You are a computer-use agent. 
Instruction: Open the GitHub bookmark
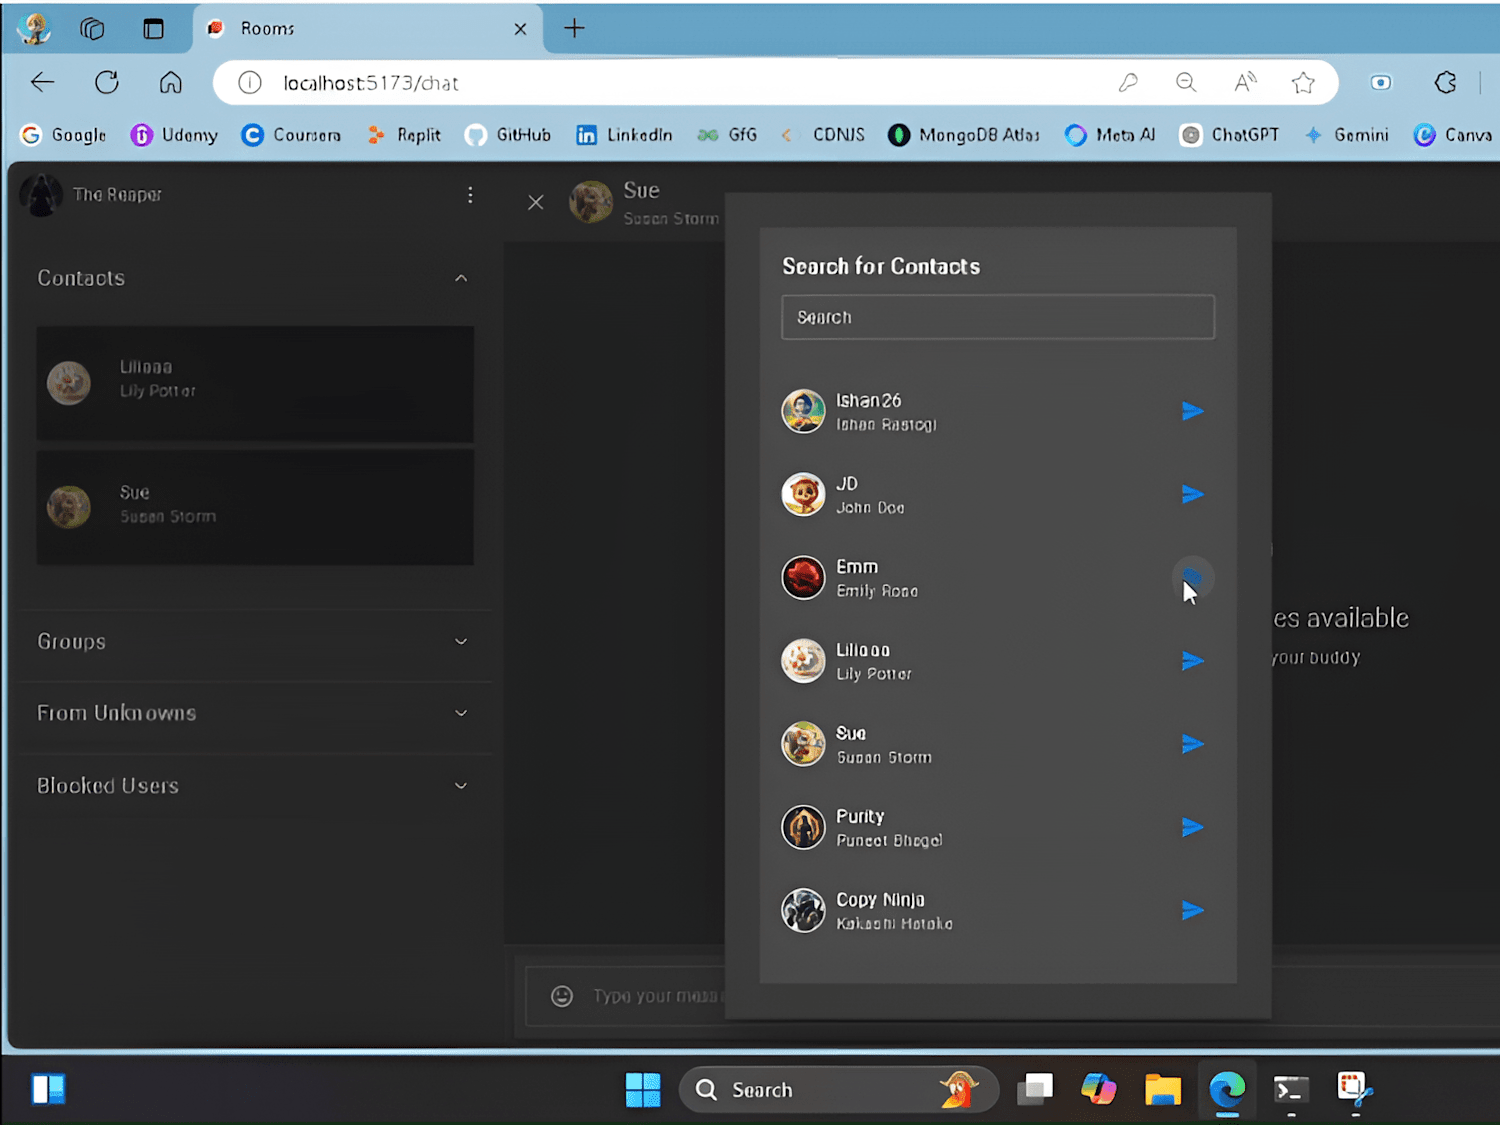tap(508, 135)
